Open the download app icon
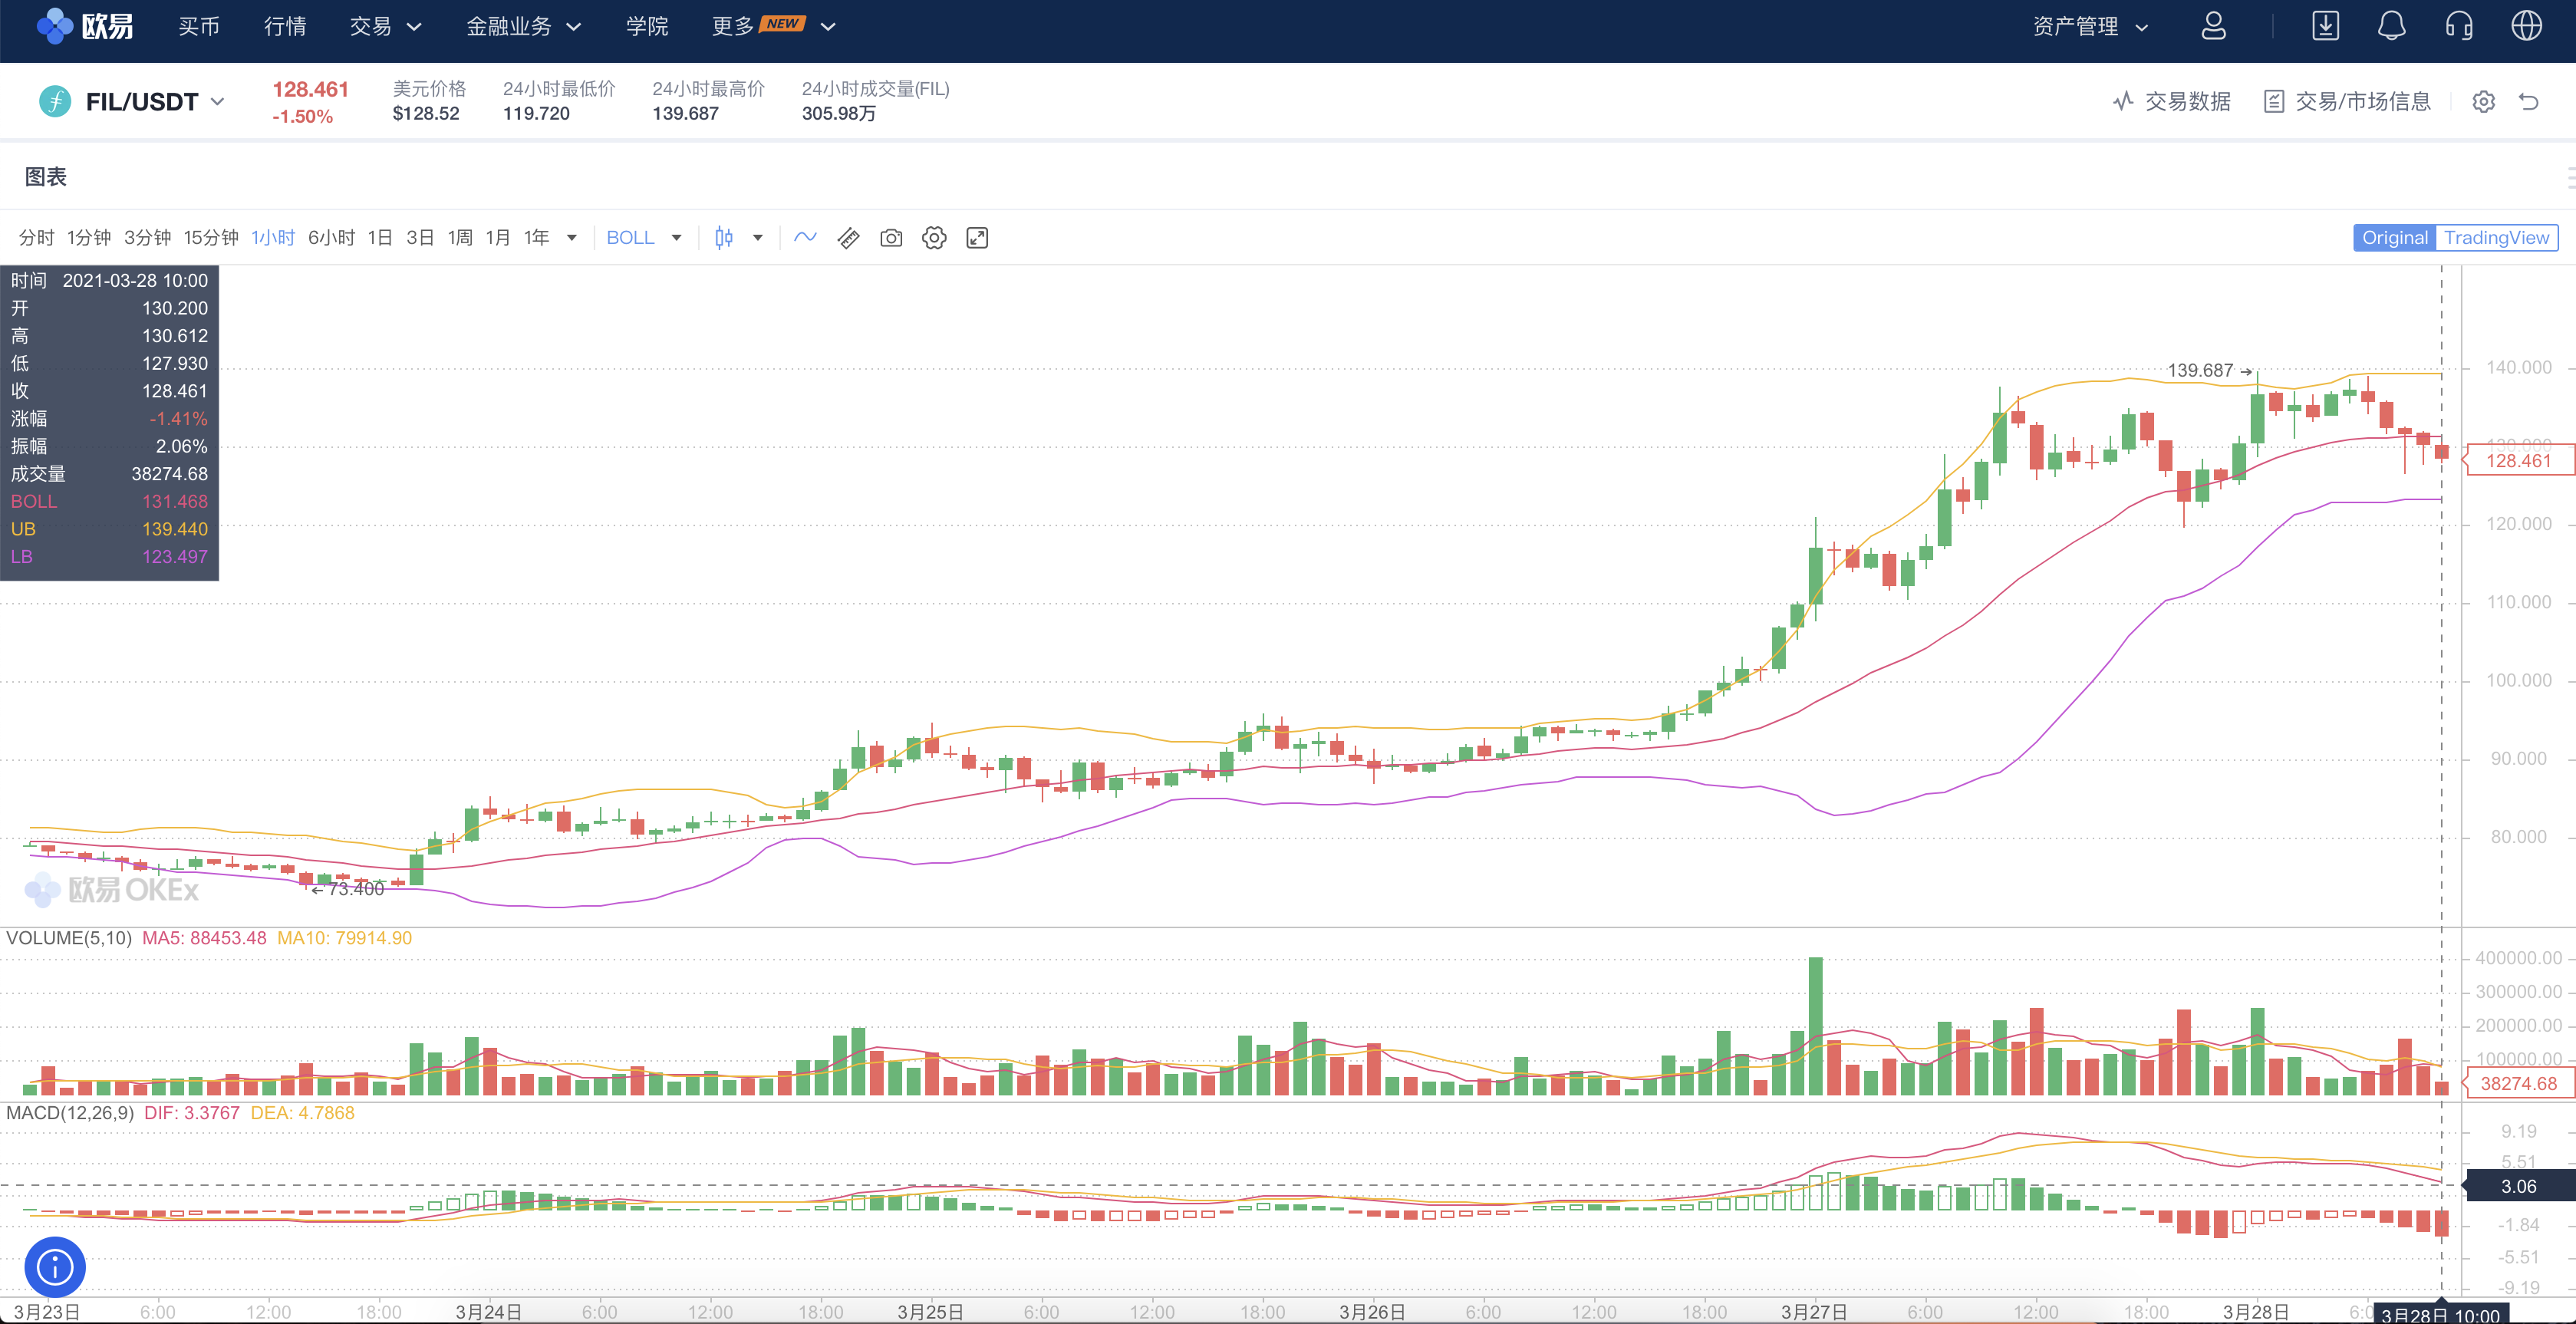The image size is (2576, 1324). click(x=2326, y=26)
